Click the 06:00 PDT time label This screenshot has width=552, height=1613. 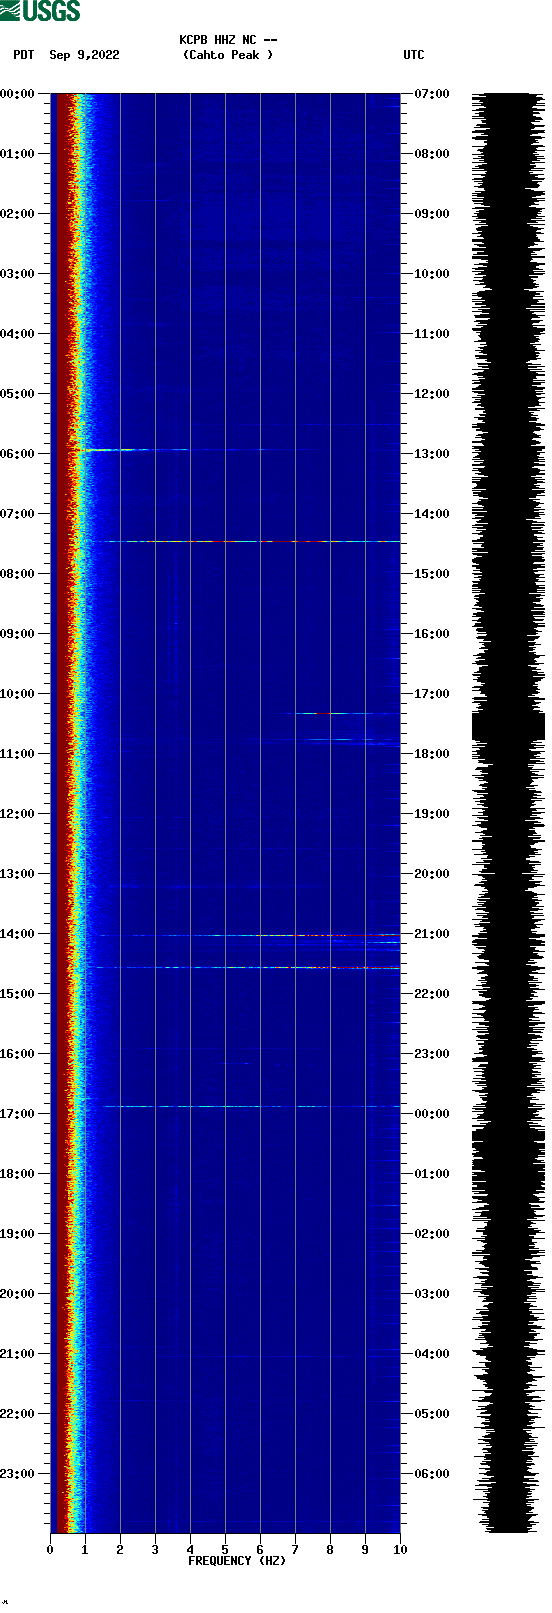coord(17,454)
